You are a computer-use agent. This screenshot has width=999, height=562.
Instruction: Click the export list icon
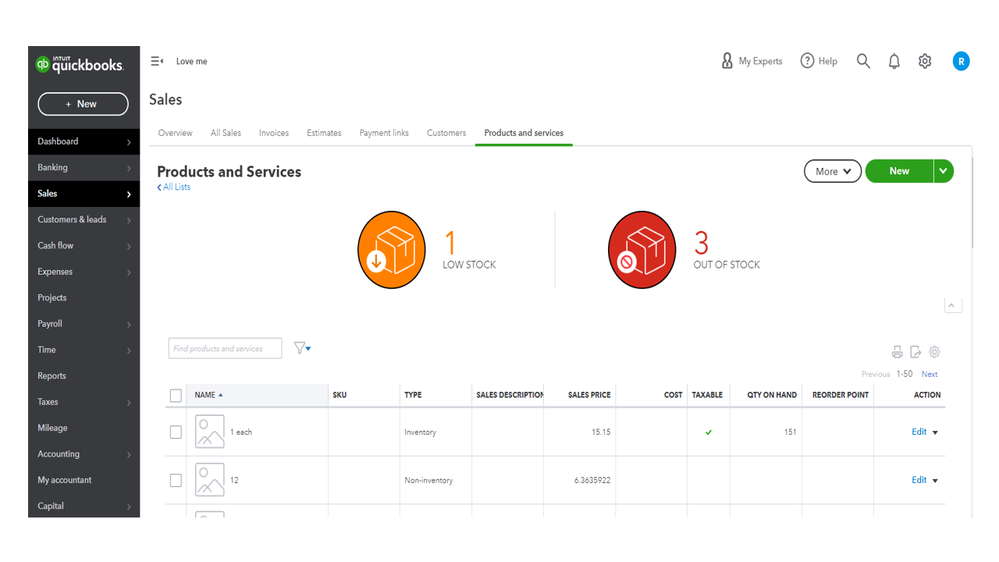click(915, 352)
